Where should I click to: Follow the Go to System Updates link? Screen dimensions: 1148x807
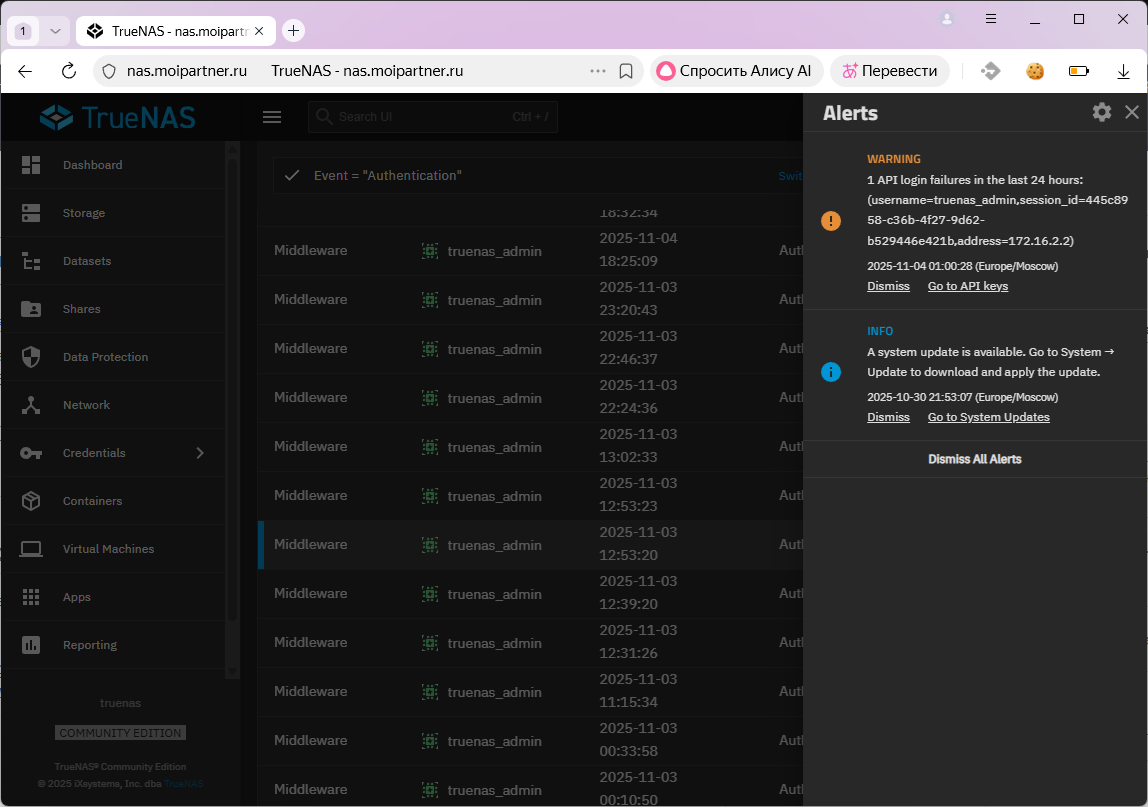988,417
